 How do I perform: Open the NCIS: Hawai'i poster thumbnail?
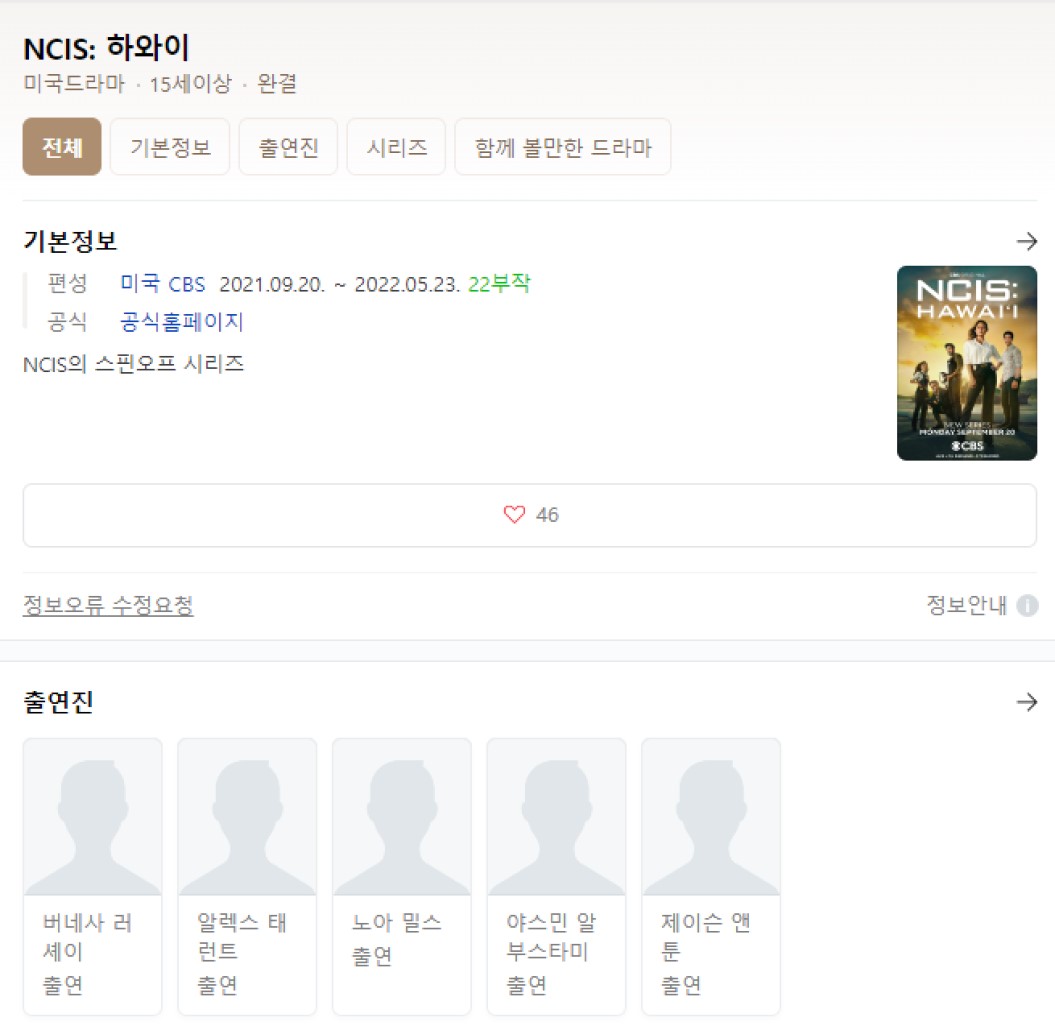click(967, 363)
